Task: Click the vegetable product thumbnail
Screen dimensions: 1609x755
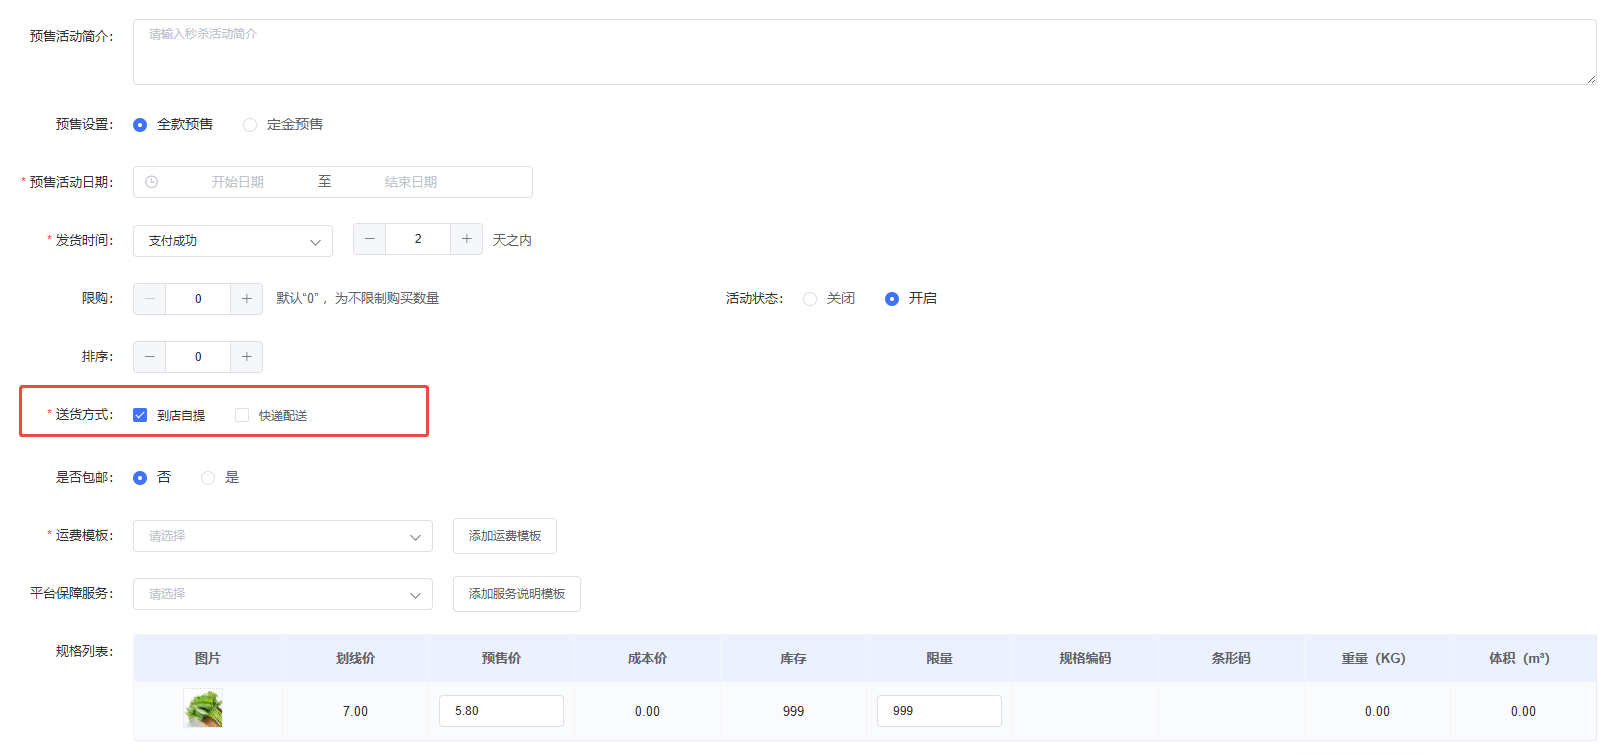Action: pos(203,709)
